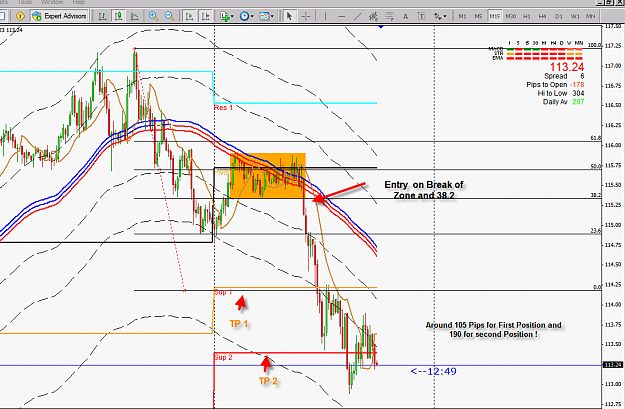Click the large red 113.24 price readout

pos(567,67)
